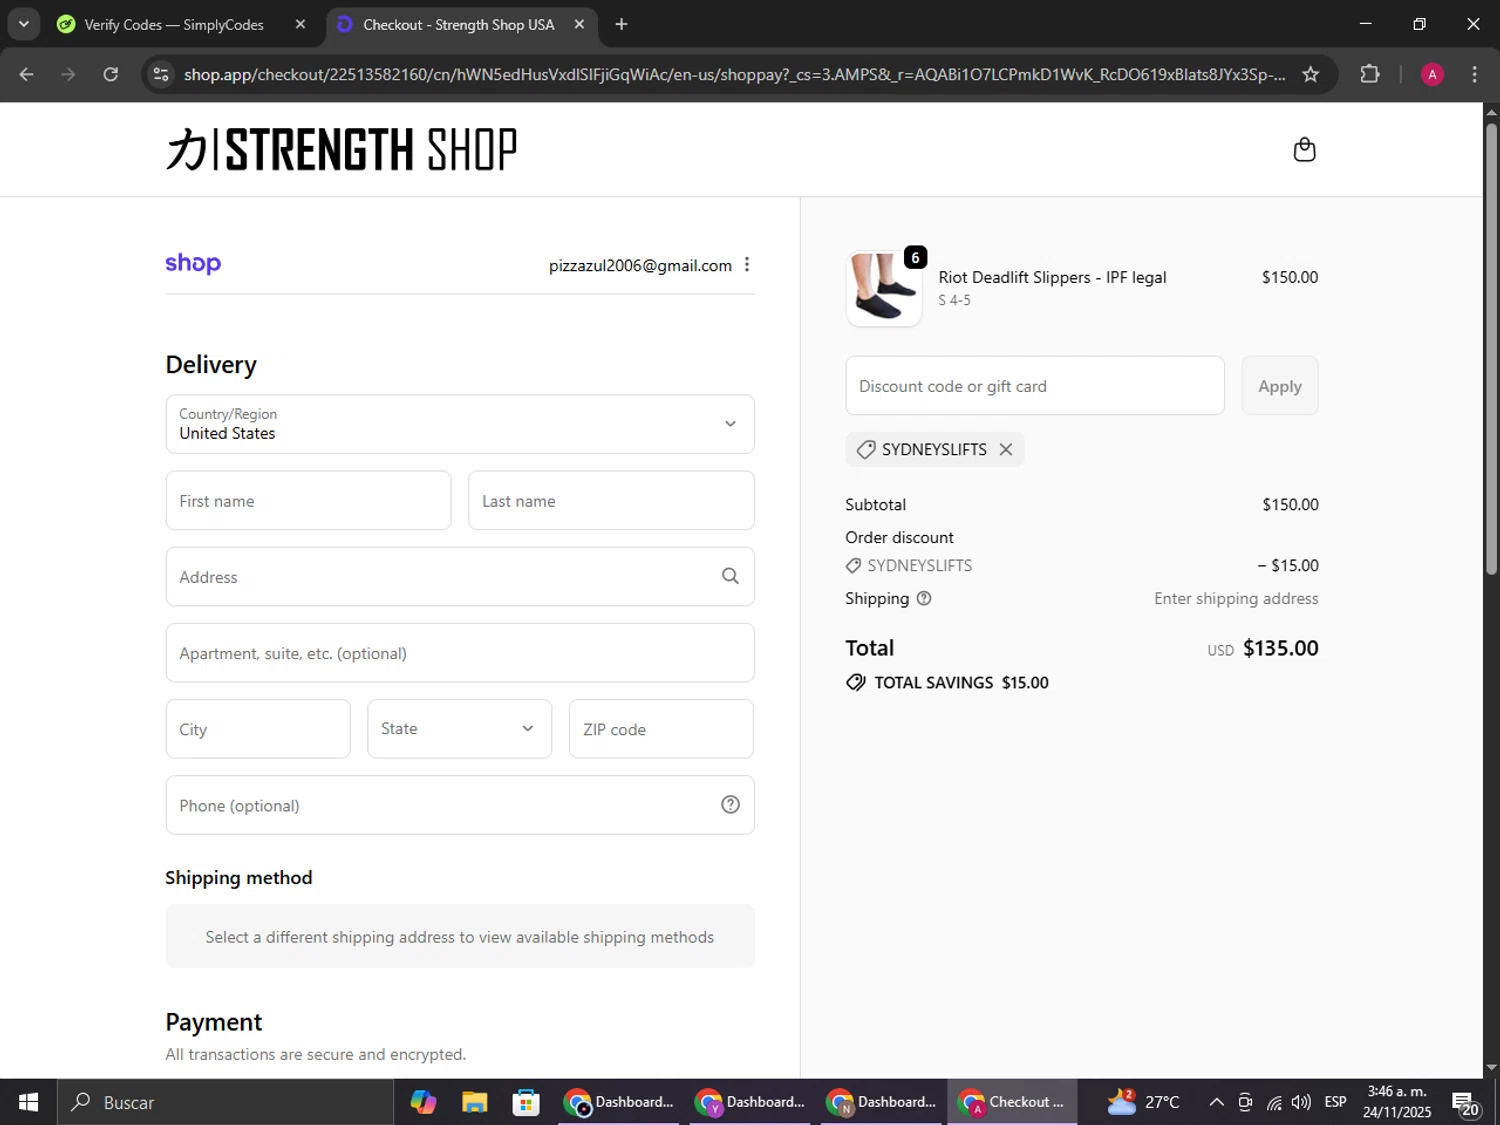Click the Apartment, suite, etc. field
The width and height of the screenshot is (1500, 1125).
click(460, 653)
